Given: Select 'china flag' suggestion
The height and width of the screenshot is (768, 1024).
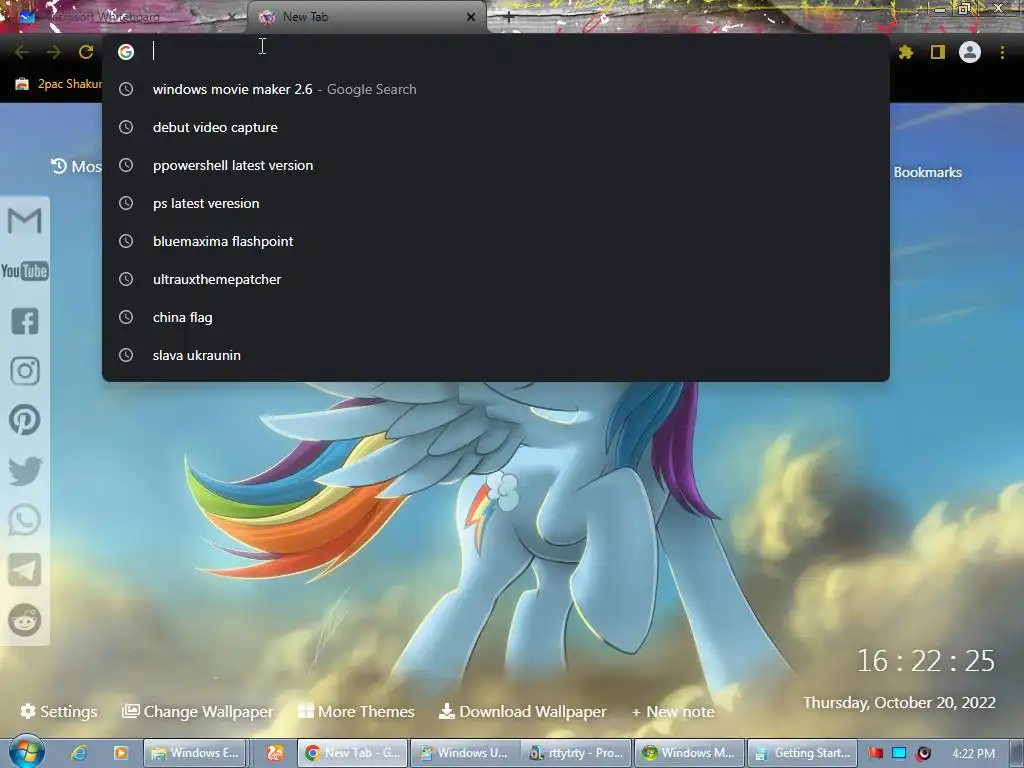Looking at the screenshot, I should (496, 317).
